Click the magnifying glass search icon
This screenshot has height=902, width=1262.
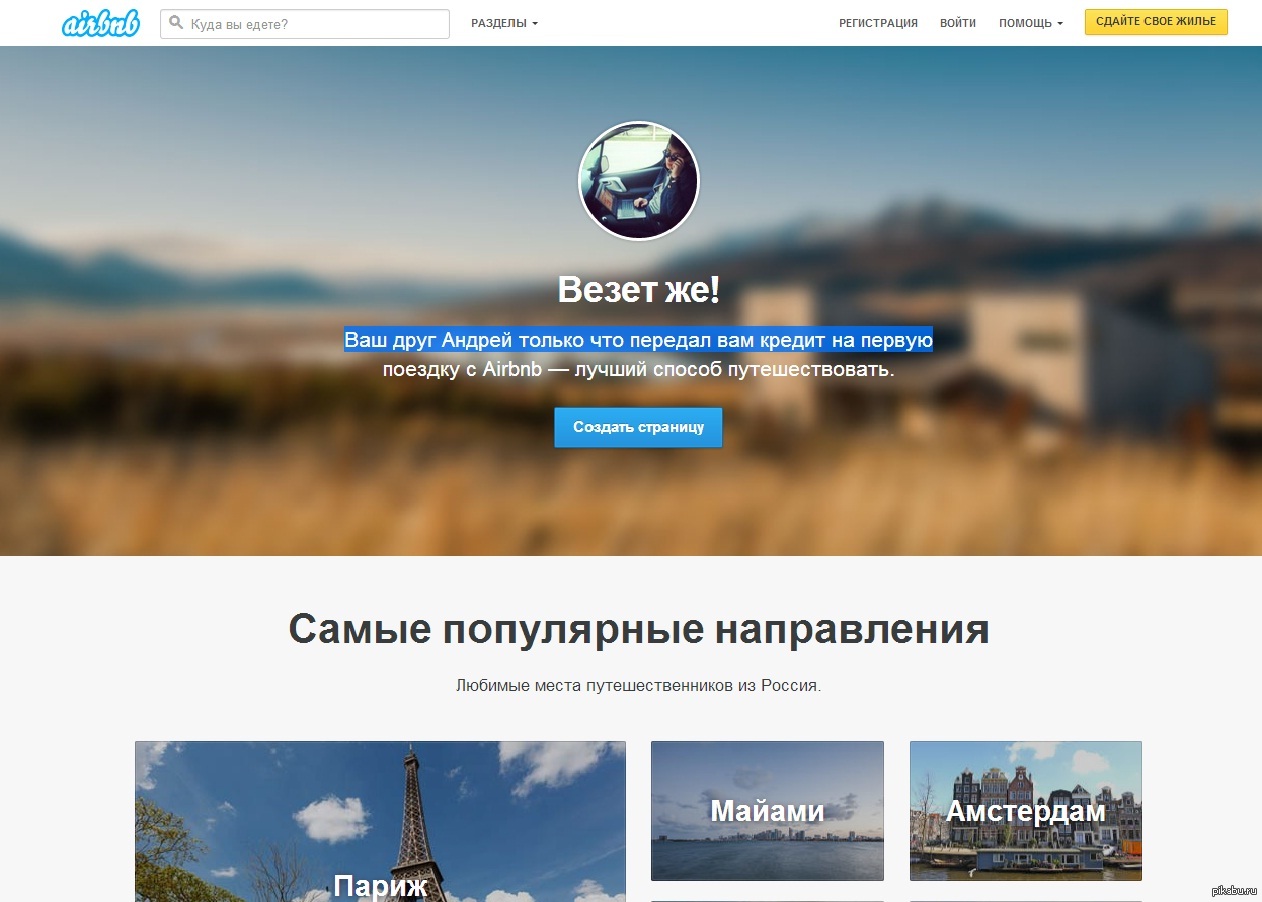[177, 23]
